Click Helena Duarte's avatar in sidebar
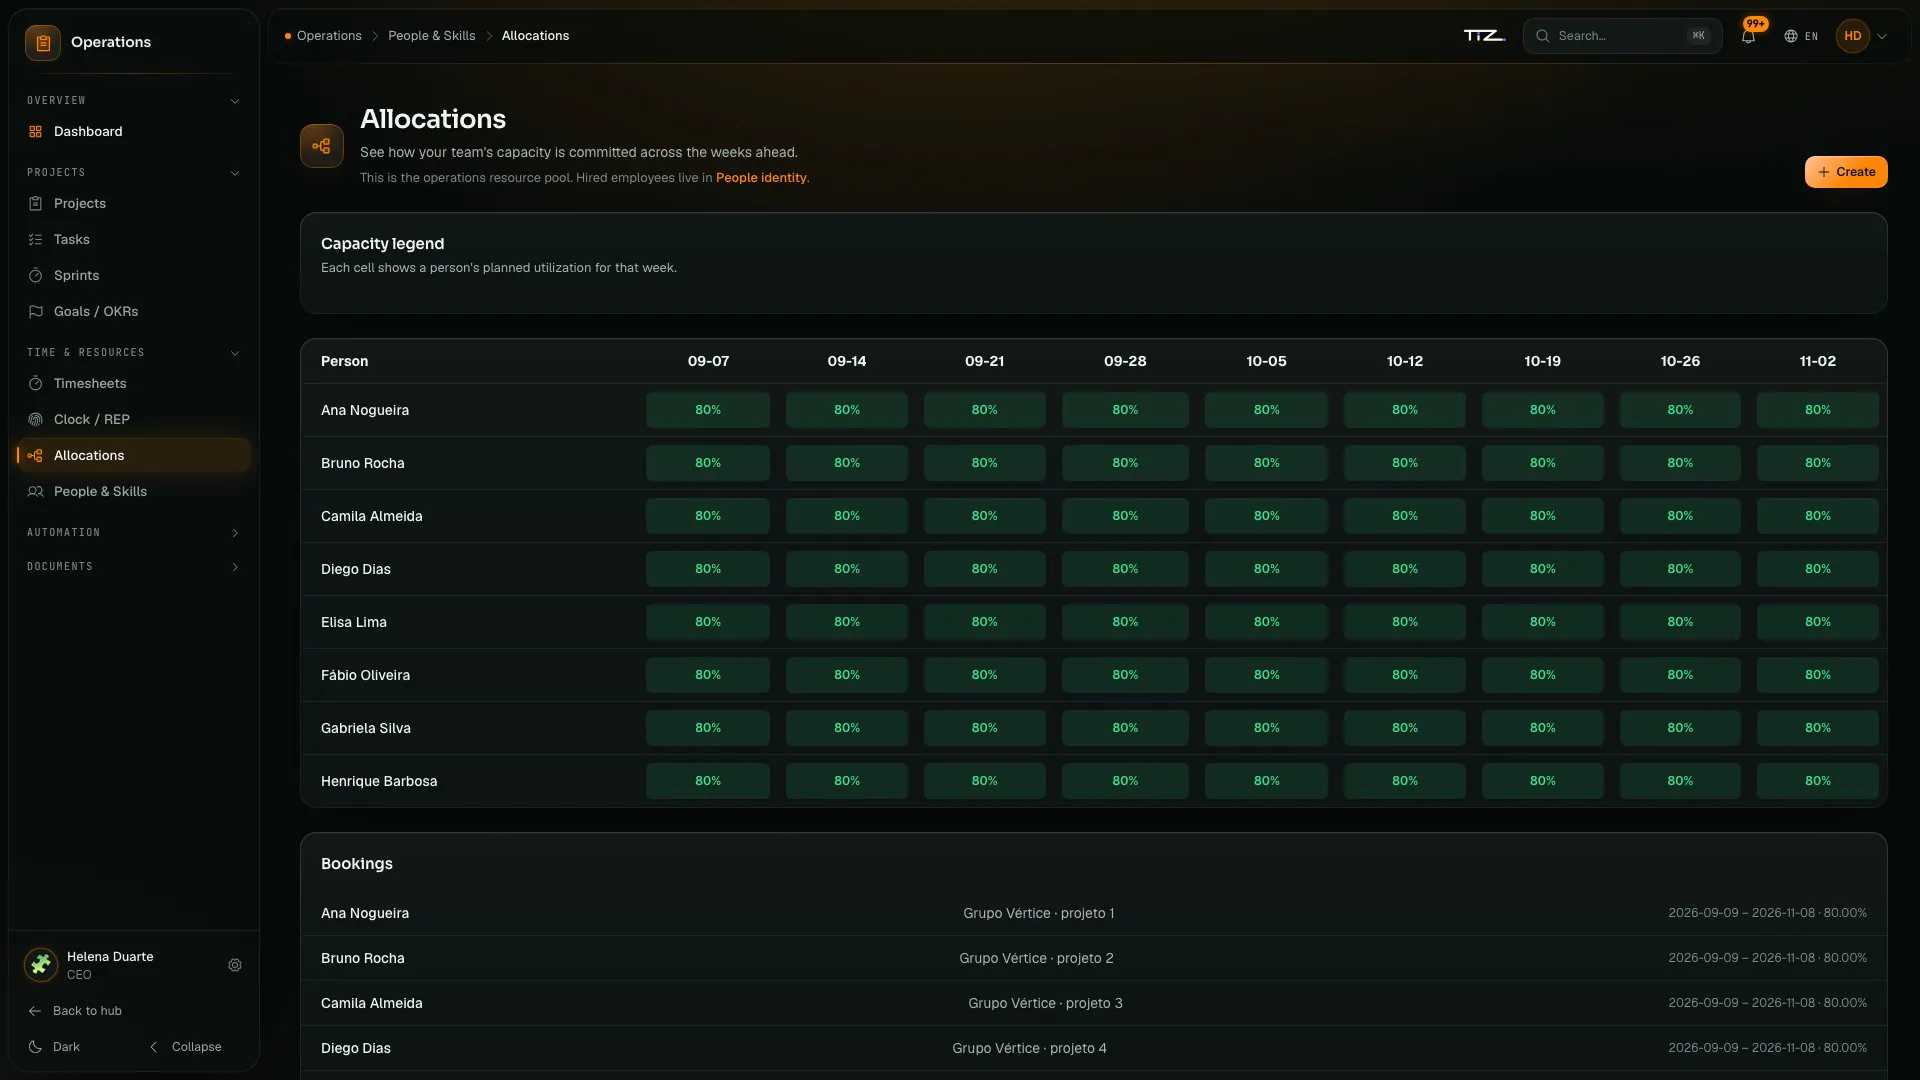The image size is (1920, 1080). 41,965
